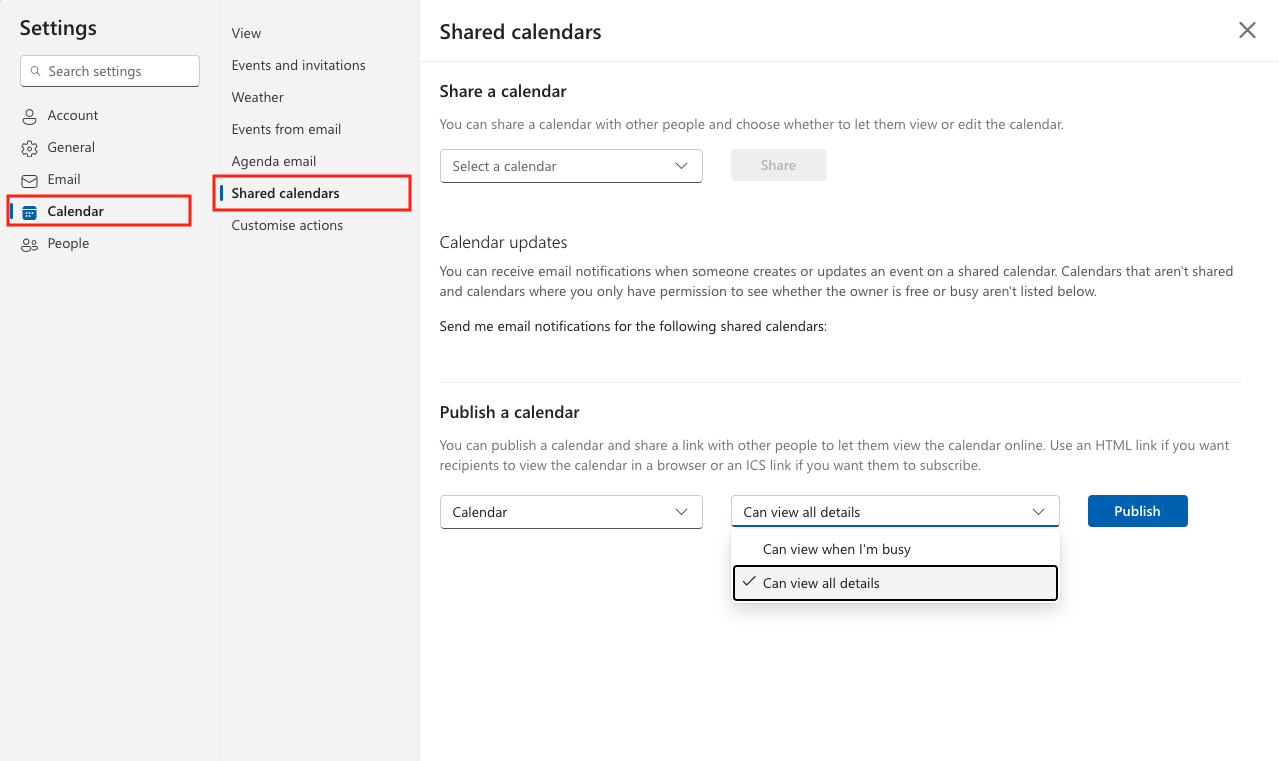Click the Share a calendar heading
This screenshot has height=761, width=1279.
503,91
